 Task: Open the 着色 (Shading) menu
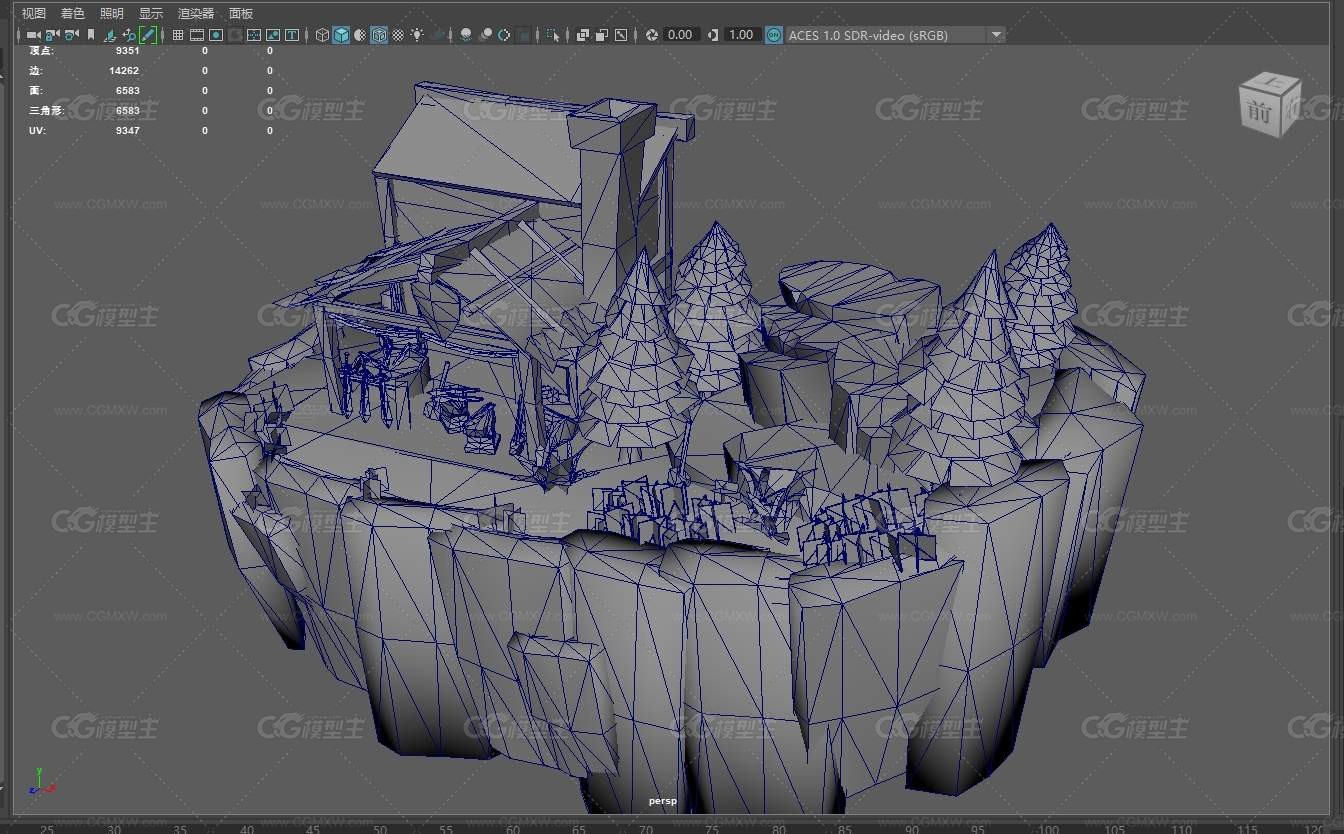tap(73, 13)
